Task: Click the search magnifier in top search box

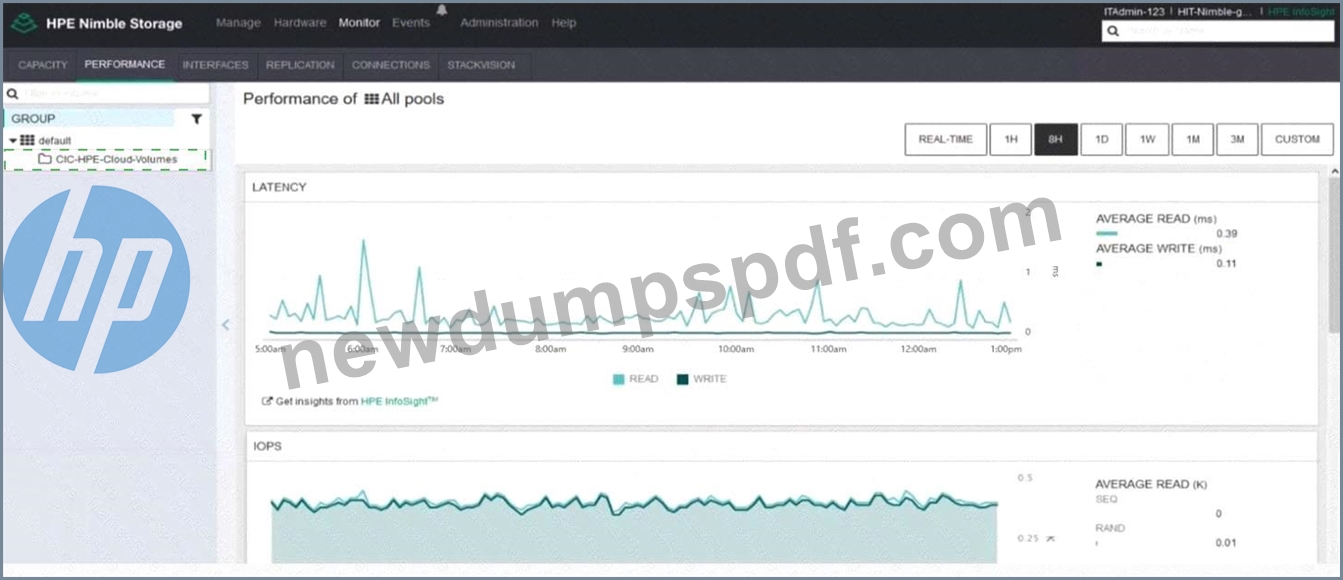Action: (x=1112, y=32)
